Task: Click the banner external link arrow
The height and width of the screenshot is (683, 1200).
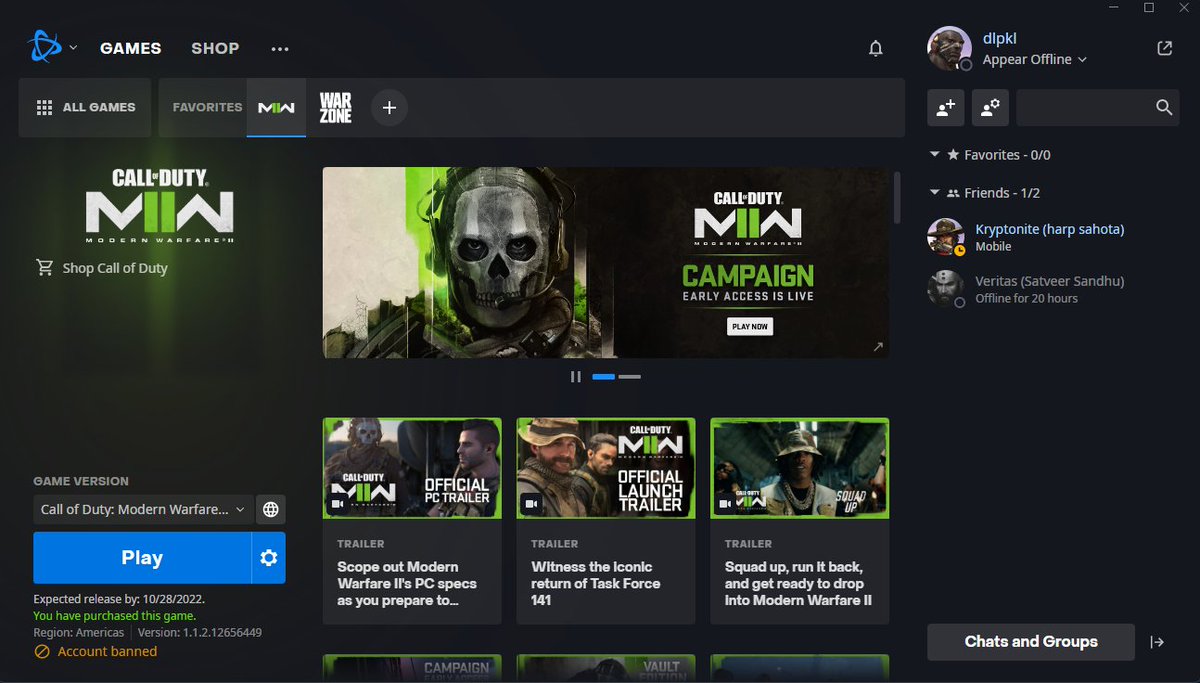Action: coord(878,347)
